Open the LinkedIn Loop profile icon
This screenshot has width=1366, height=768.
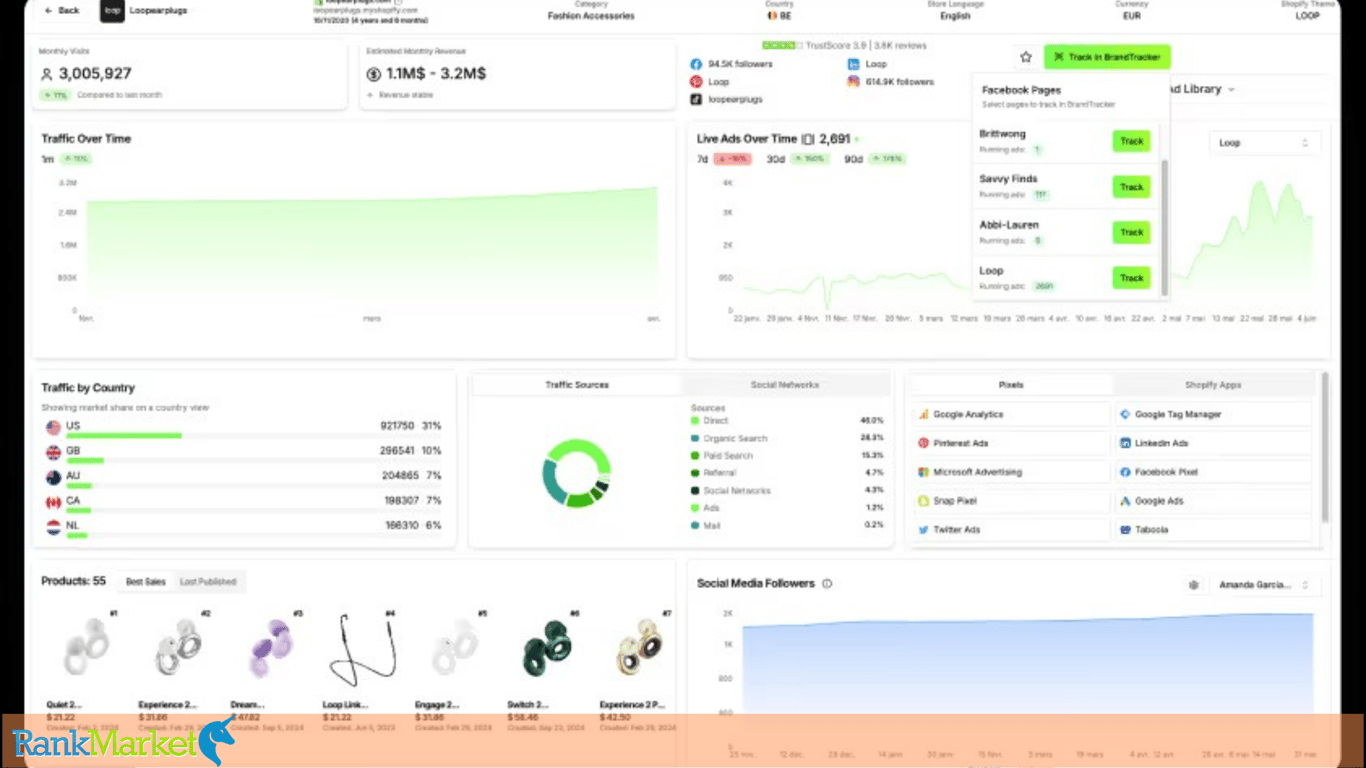coord(853,64)
